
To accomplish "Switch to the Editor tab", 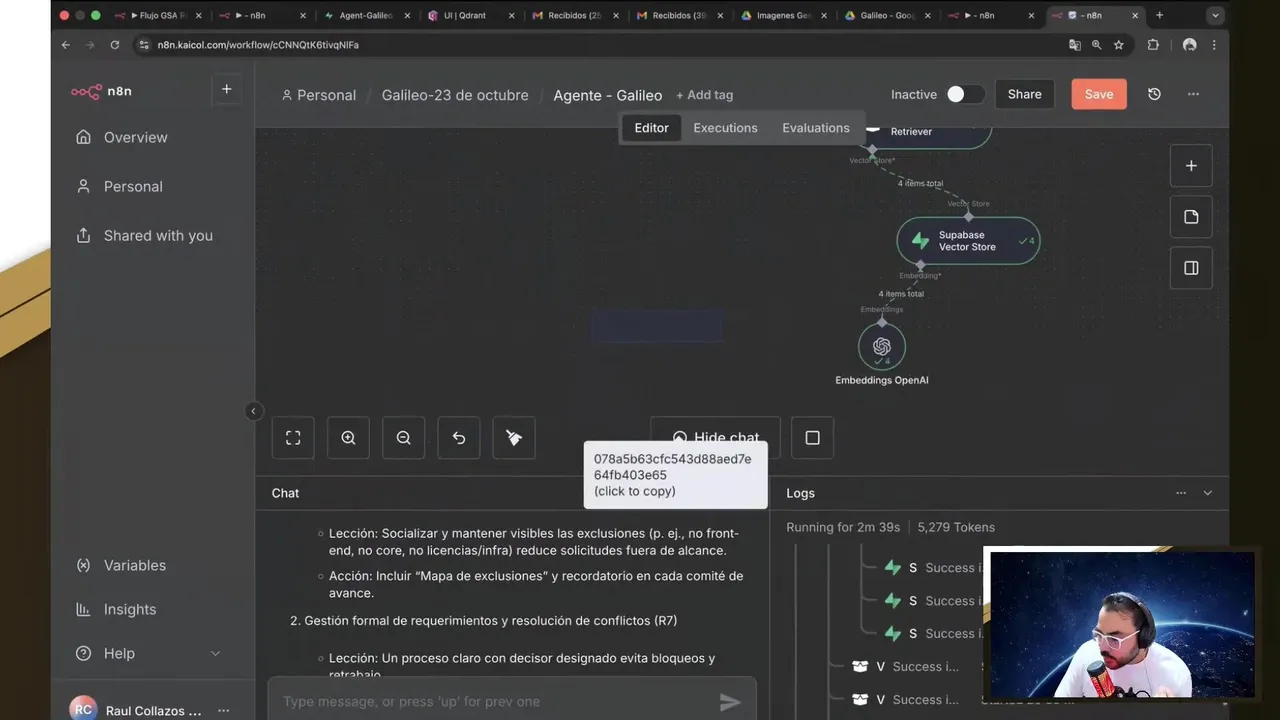I will tap(651, 128).
